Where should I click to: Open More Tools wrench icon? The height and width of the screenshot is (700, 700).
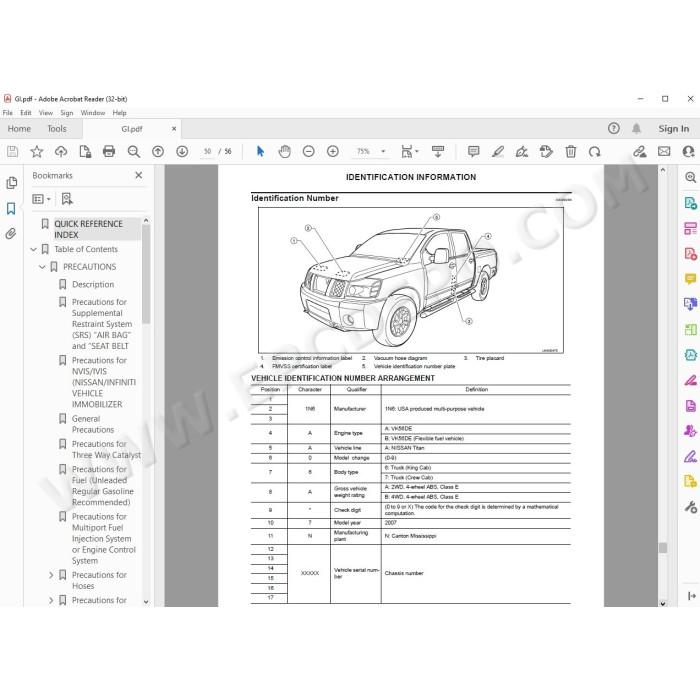click(690, 507)
